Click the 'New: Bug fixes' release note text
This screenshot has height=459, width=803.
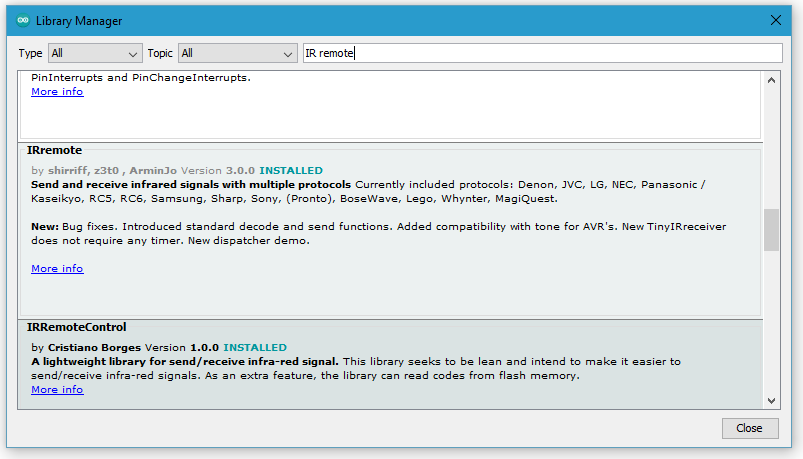coord(378,234)
